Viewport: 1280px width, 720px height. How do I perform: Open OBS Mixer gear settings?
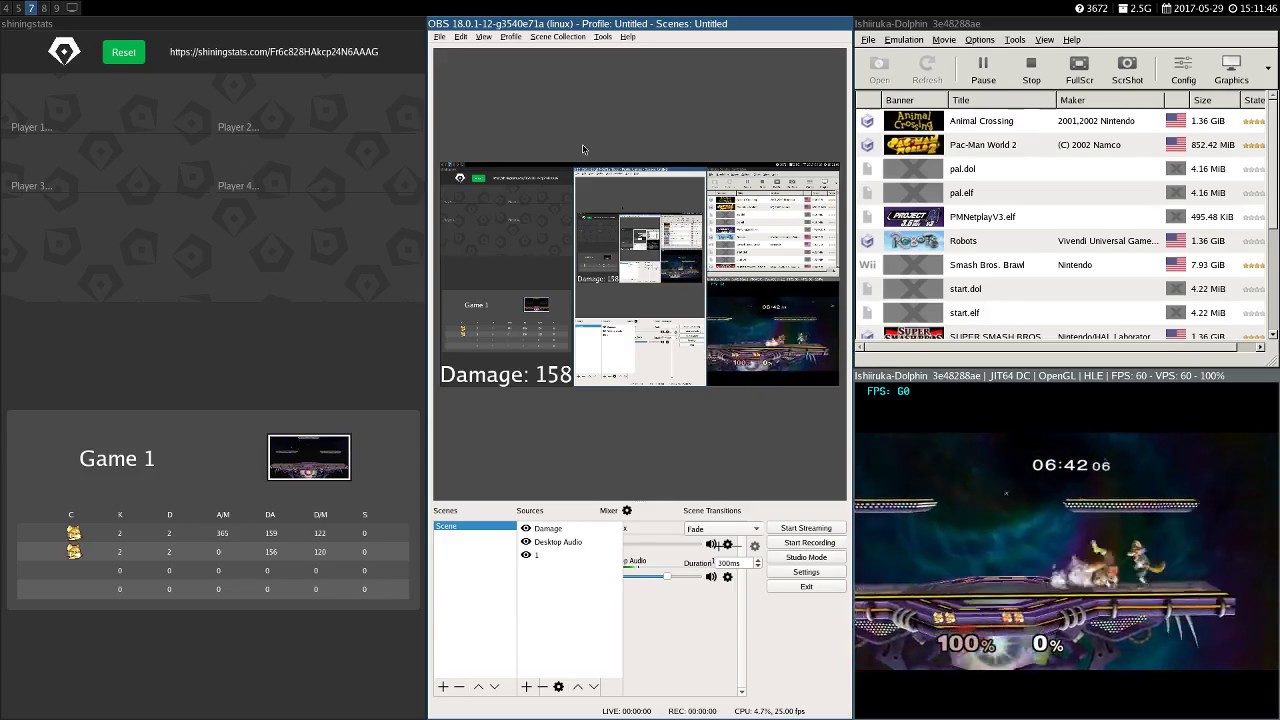[x=627, y=511]
